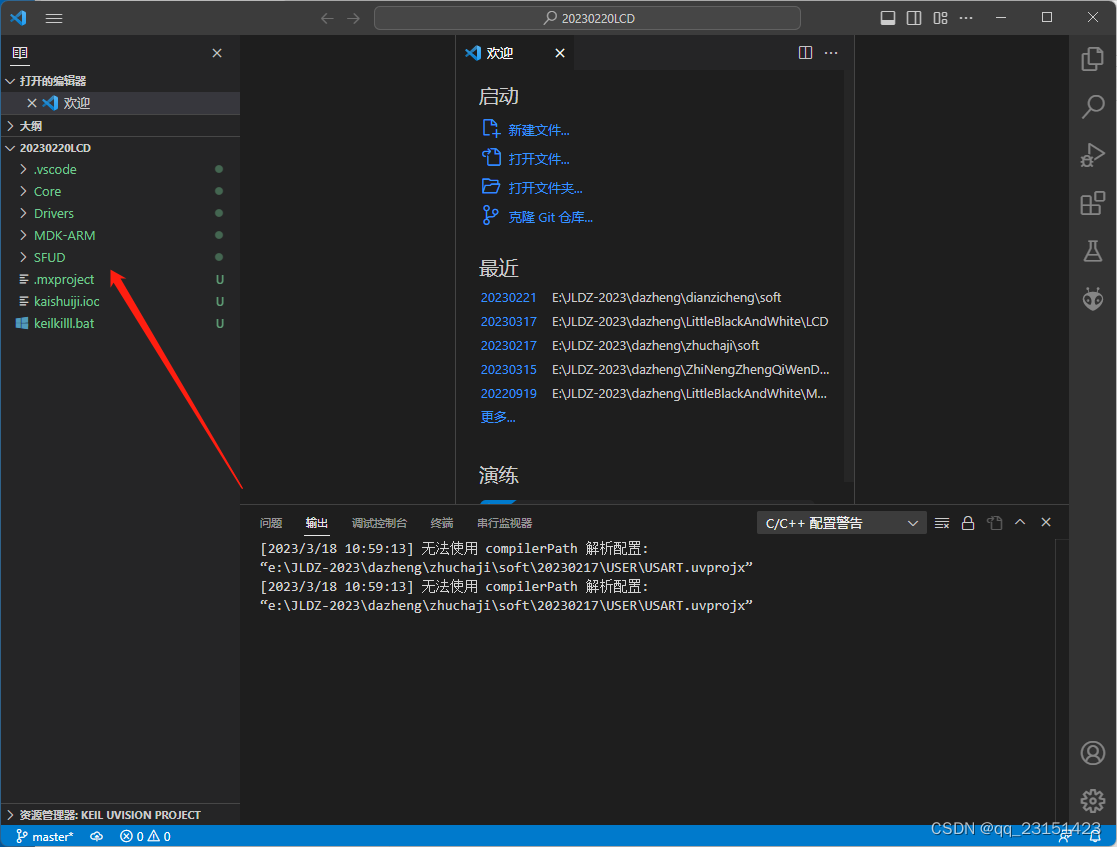Click the master* git branch in status bar
The image size is (1117, 847).
[45, 837]
